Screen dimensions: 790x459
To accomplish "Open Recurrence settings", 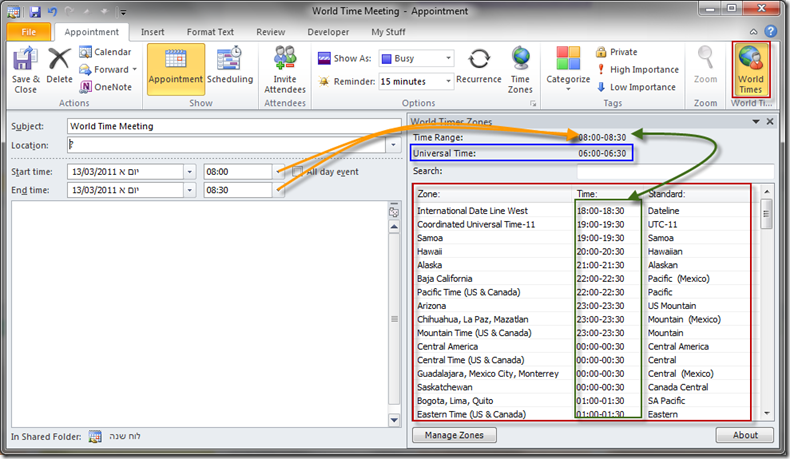I will click(x=479, y=65).
